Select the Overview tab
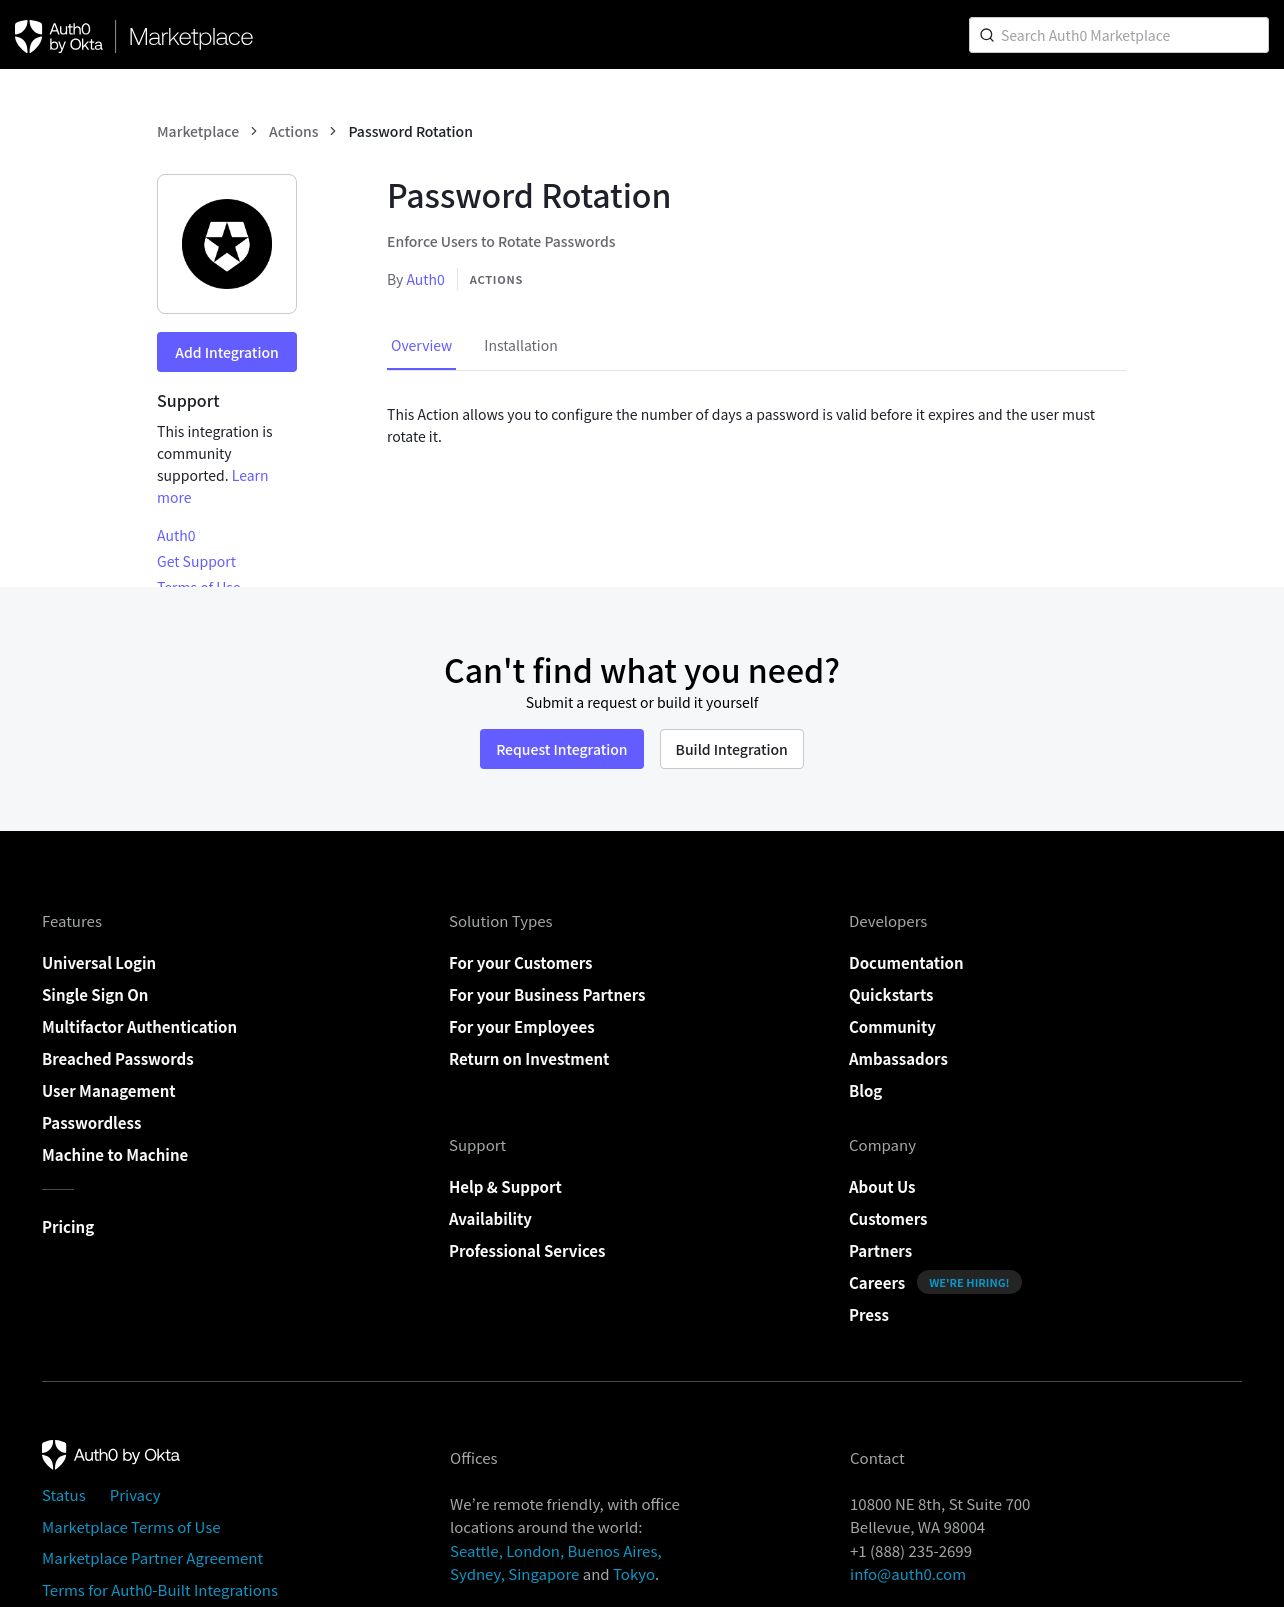1284x1607 pixels. click(x=421, y=346)
